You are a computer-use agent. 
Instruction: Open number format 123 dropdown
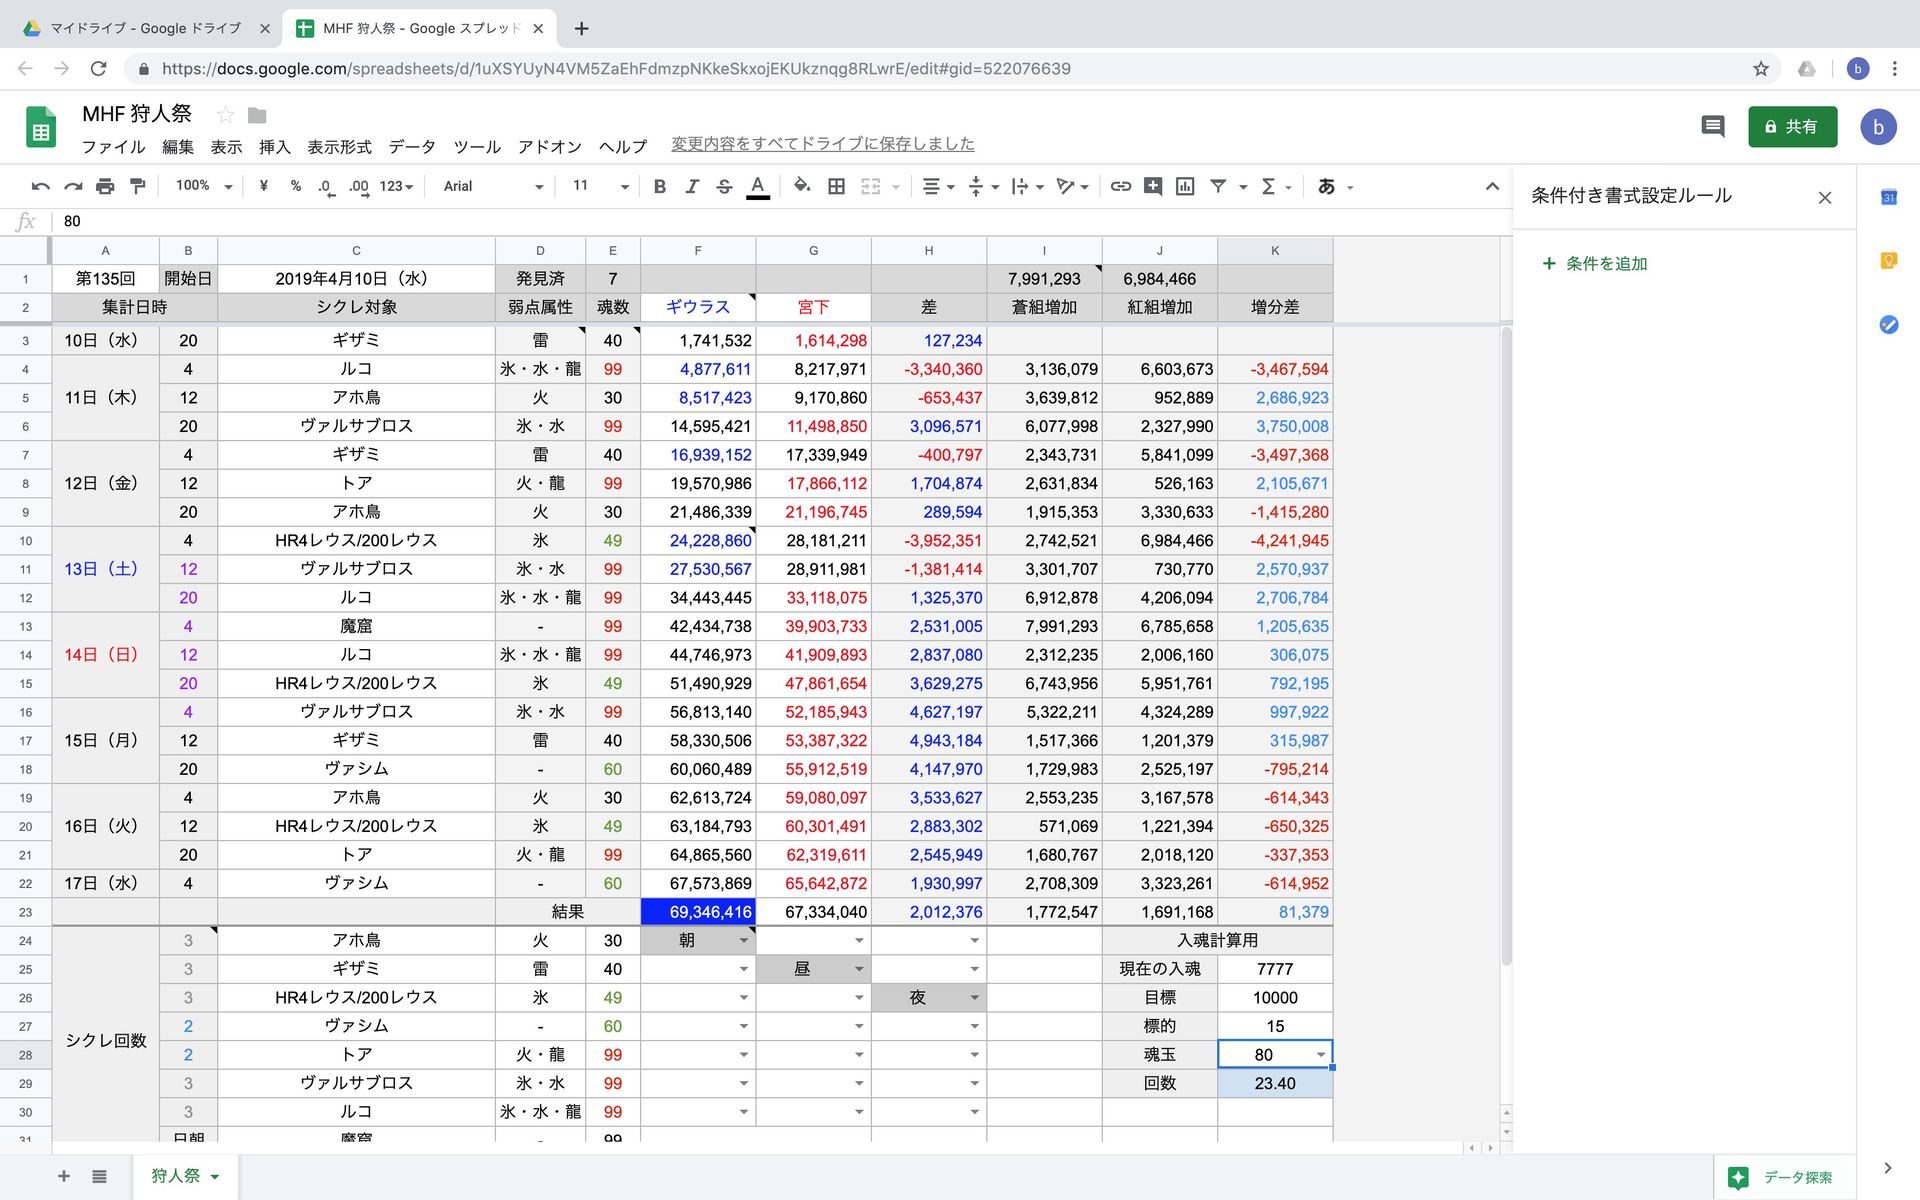coord(396,186)
